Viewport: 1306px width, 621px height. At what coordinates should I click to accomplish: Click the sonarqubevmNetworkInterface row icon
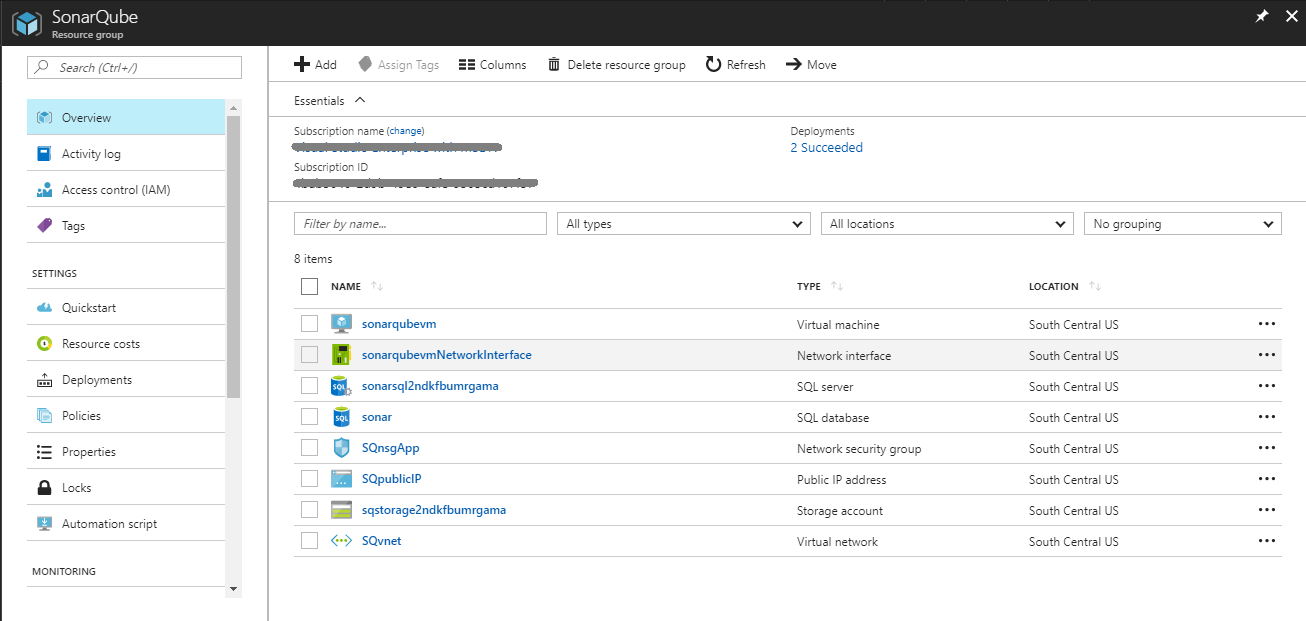[342, 355]
